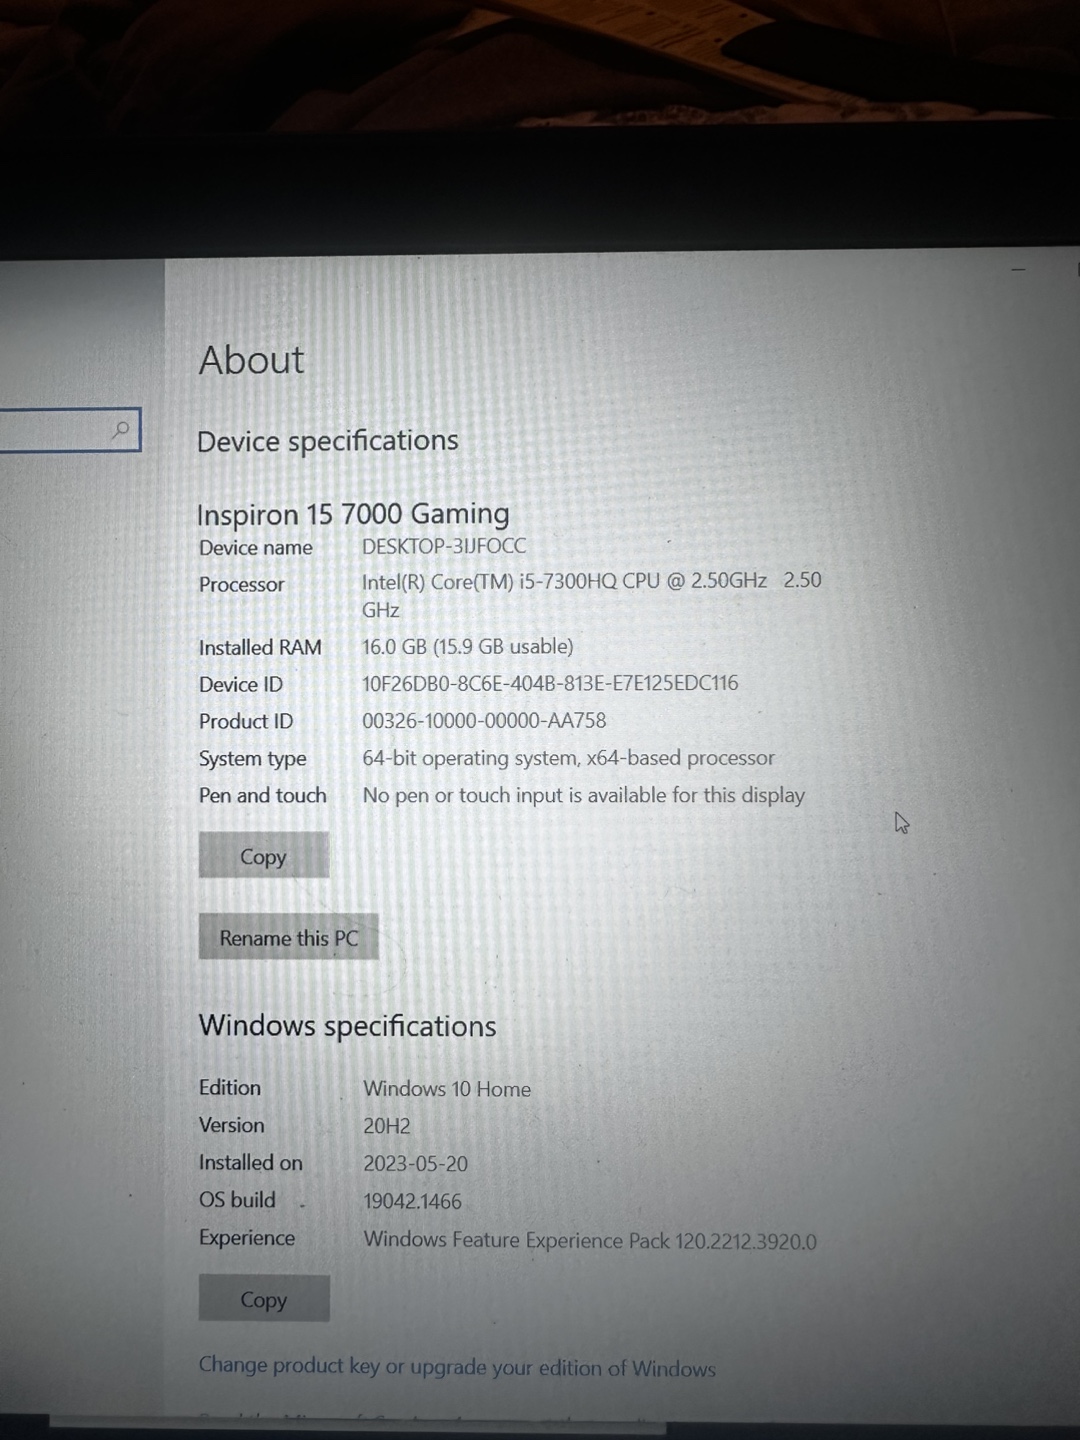
Task: Click the System type label
Action: (x=253, y=759)
